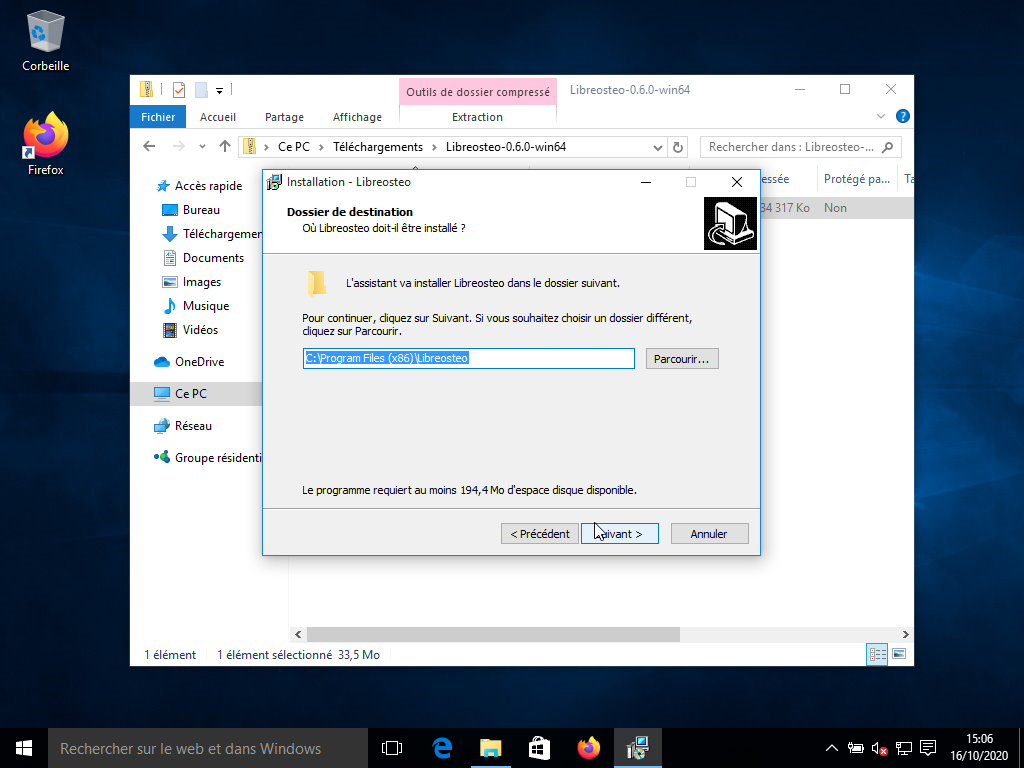Open recent locations dropdown in Explorer
This screenshot has height=768, width=1024.
(x=202, y=147)
